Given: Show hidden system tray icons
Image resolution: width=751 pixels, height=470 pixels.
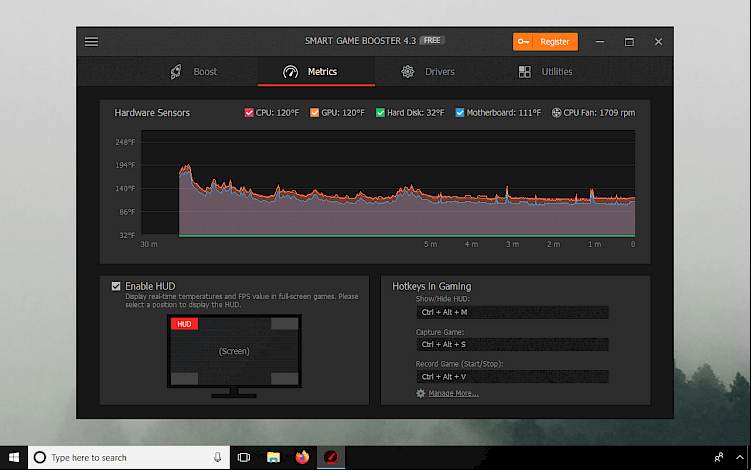Looking at the screenshot, I should (740, 458).
